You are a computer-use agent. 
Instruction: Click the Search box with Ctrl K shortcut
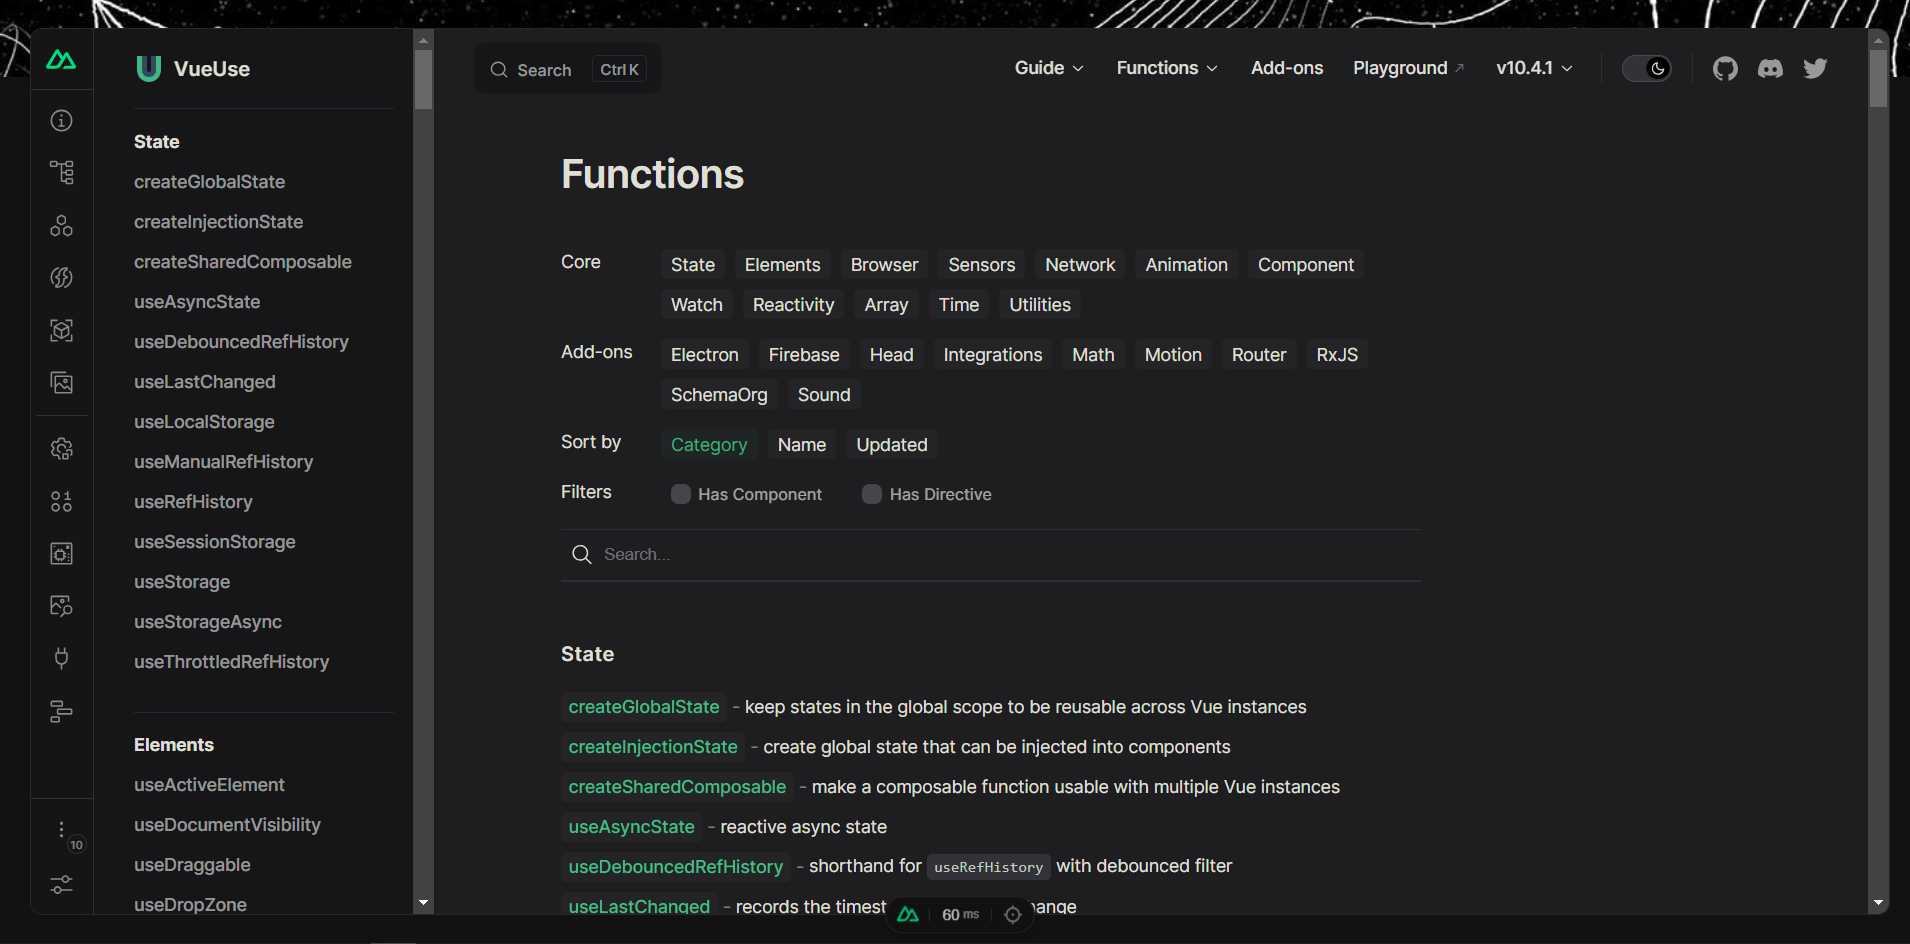[x=567, y=69]
